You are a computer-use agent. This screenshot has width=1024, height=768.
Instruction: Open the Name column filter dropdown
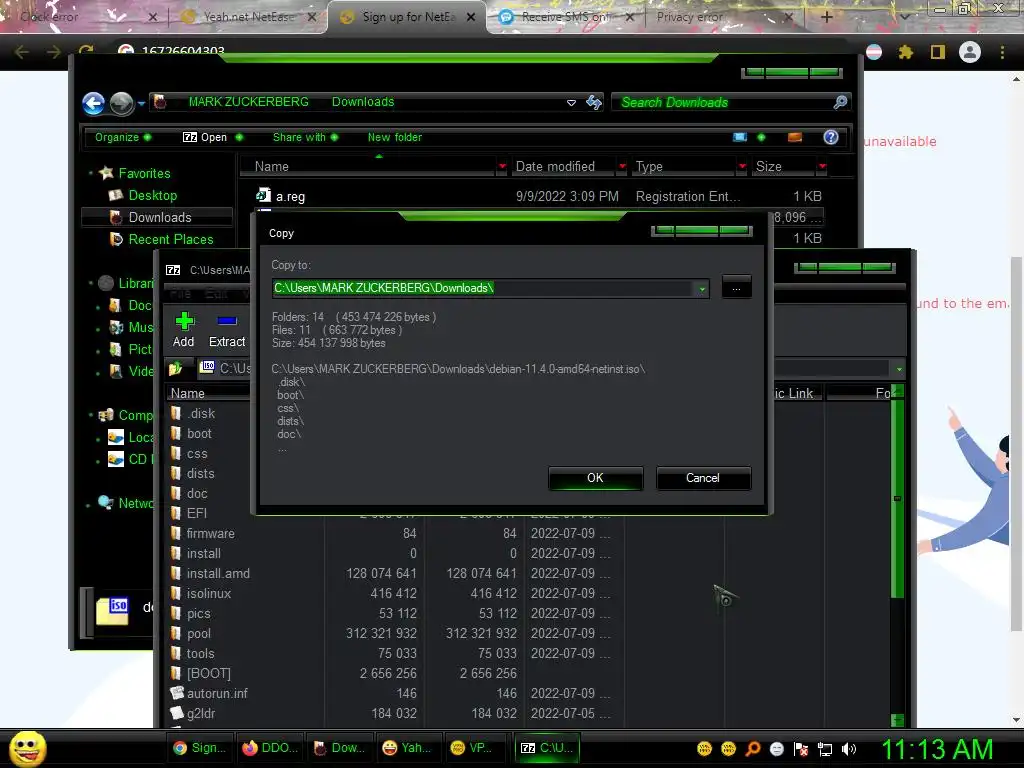(502, 167)
